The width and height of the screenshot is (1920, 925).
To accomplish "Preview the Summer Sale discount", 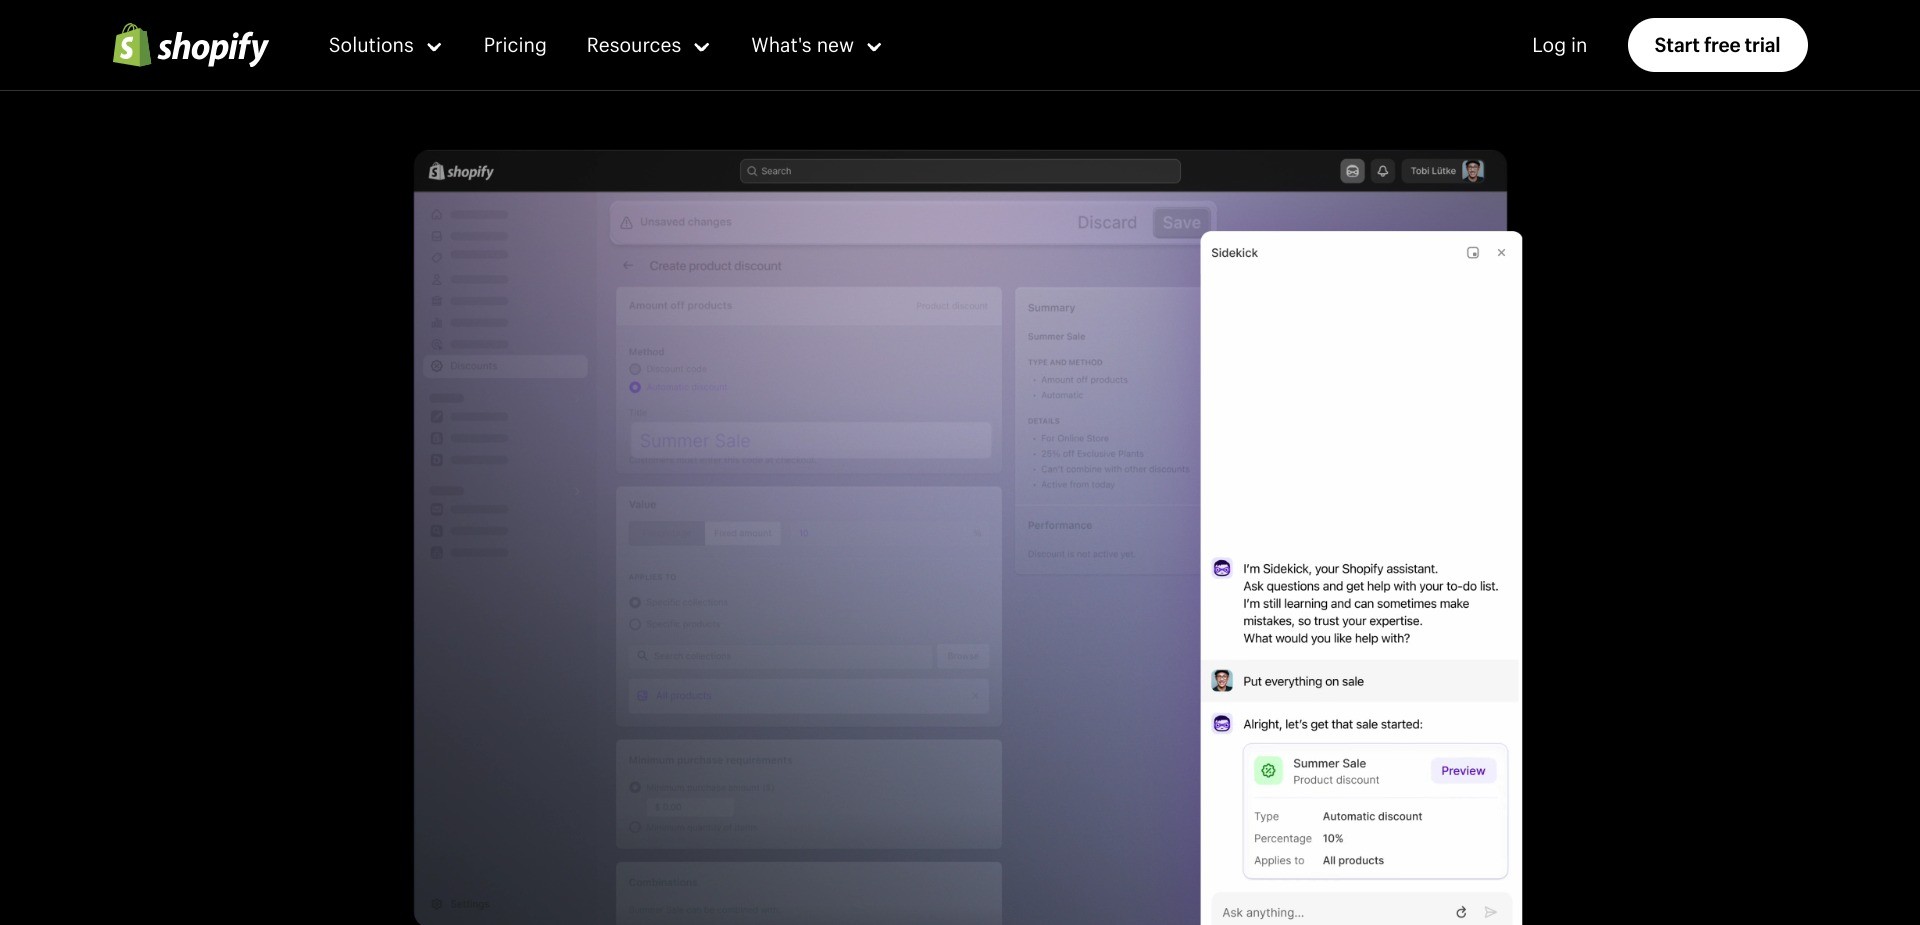I will click(x=1463, y=771).
